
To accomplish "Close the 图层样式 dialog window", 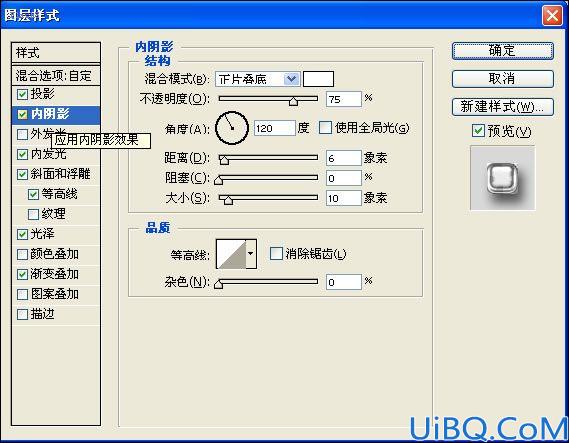I will (552, 16).
